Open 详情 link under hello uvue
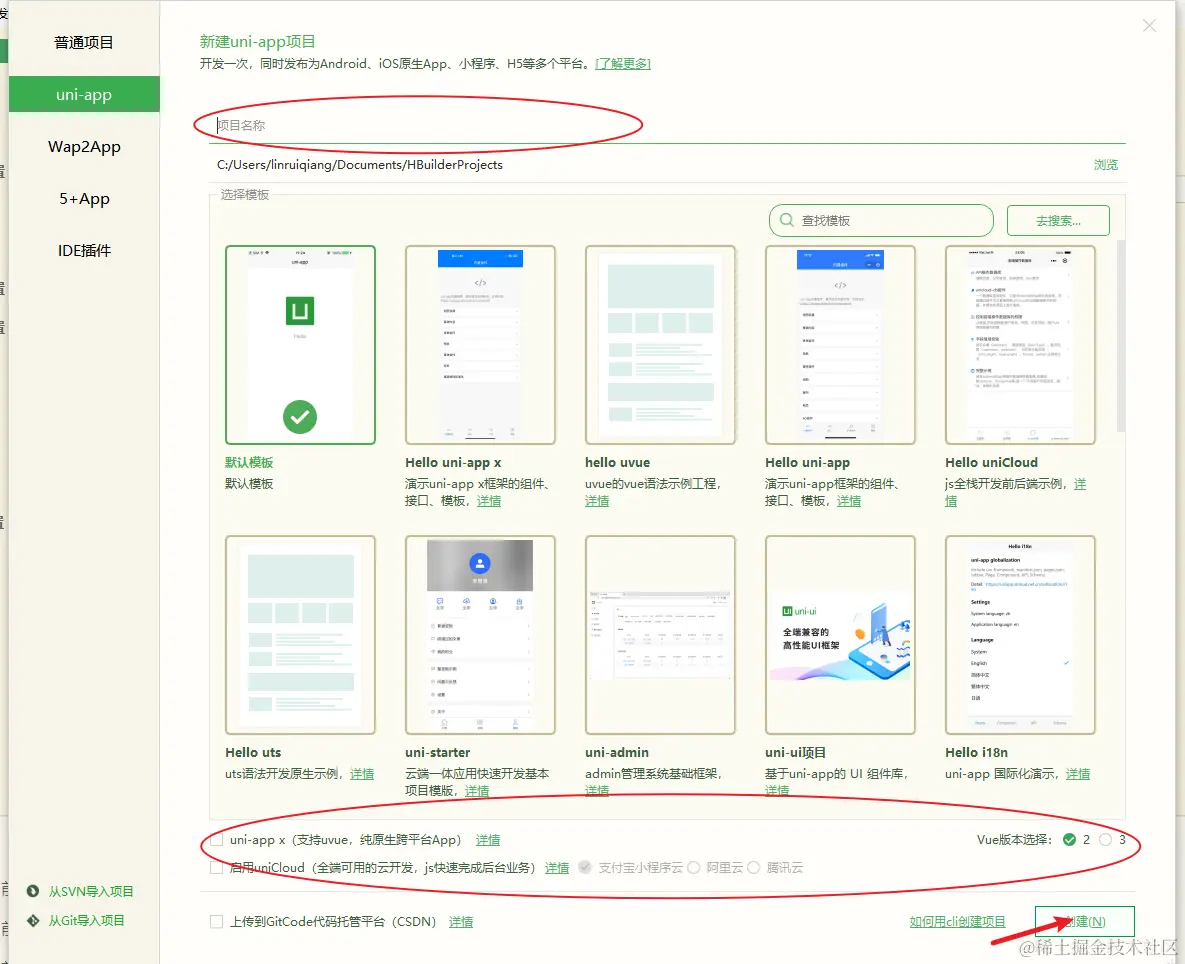 [x=596, y=501]
